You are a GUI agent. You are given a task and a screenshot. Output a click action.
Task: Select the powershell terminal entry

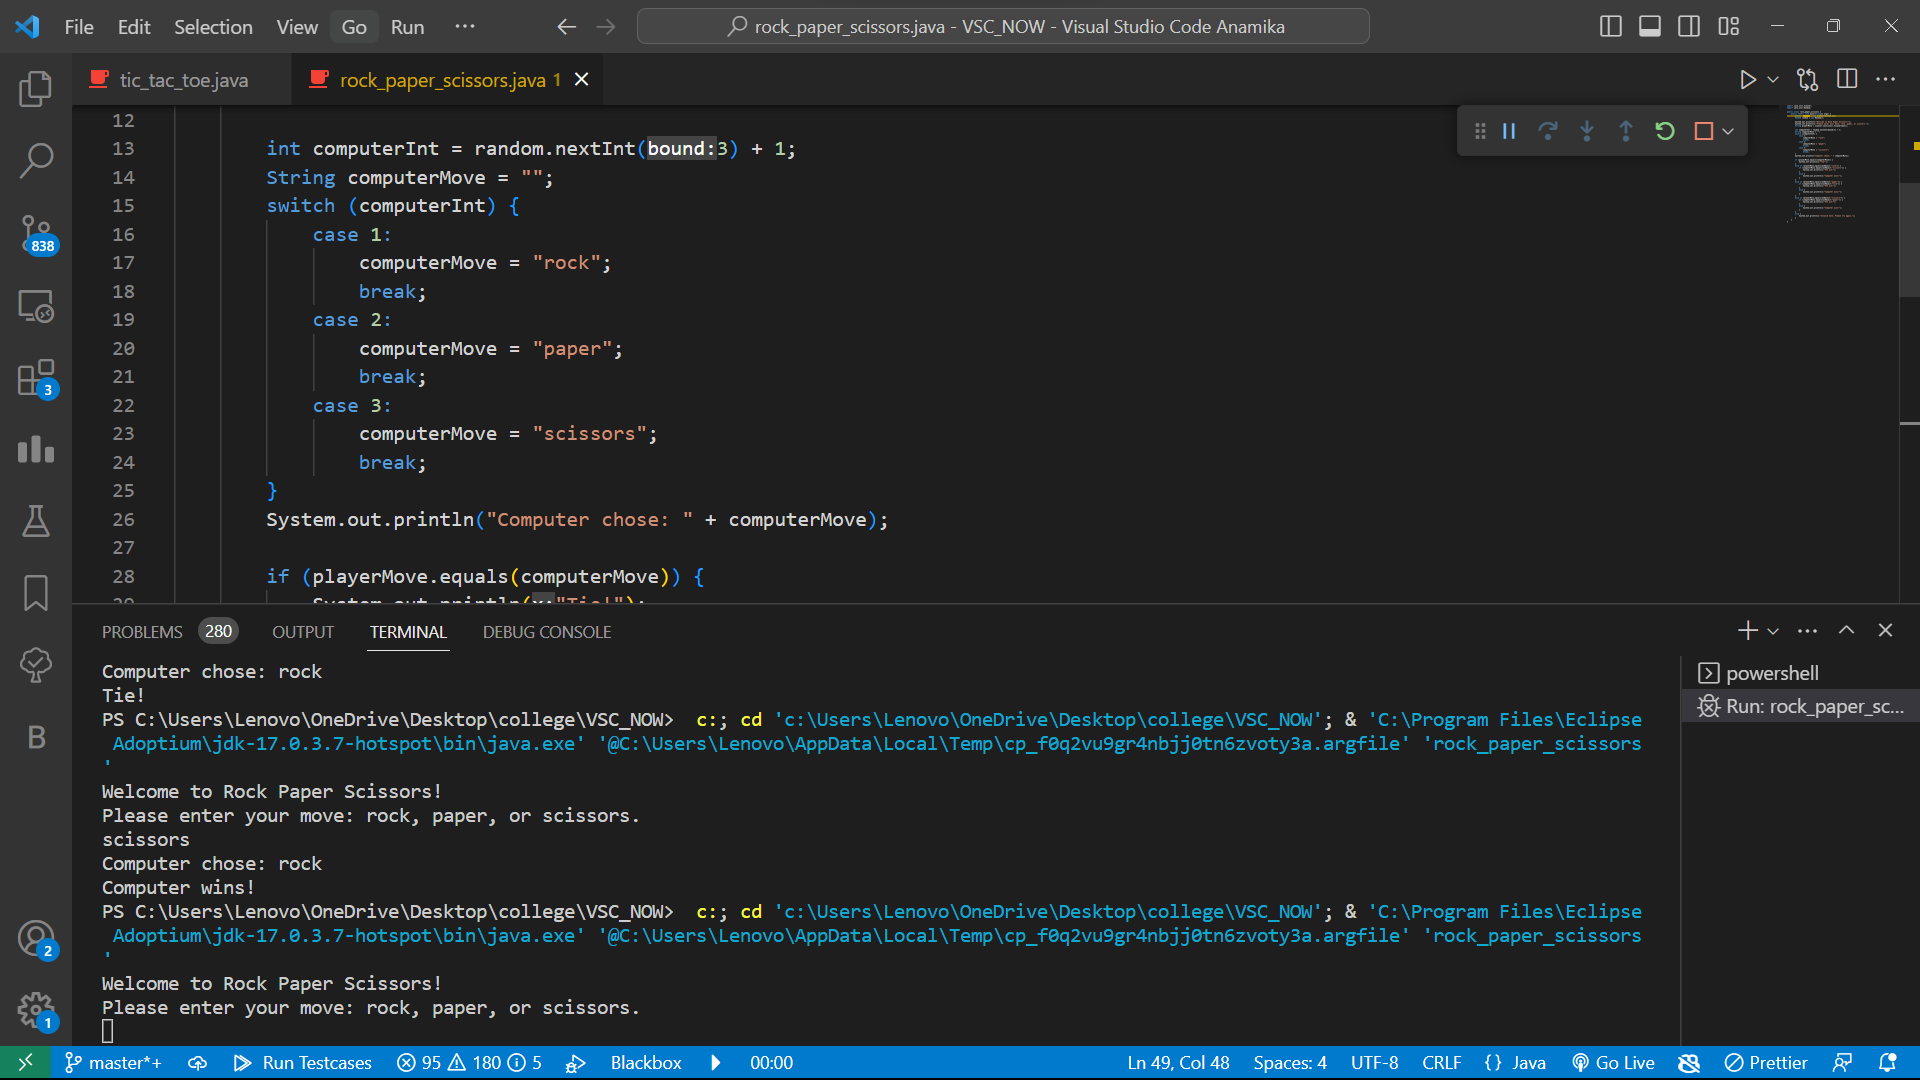pos(1771,673)
